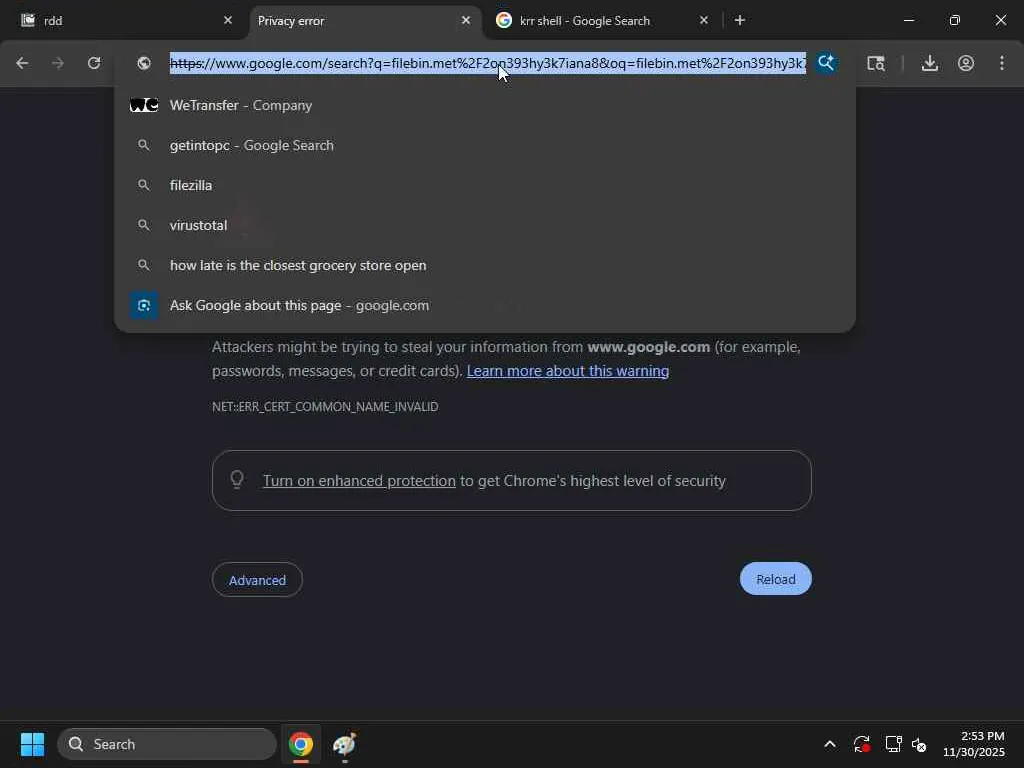Click the lightbulb icon in the protection box
This screenshot has width=1024, height=768.
237,480
